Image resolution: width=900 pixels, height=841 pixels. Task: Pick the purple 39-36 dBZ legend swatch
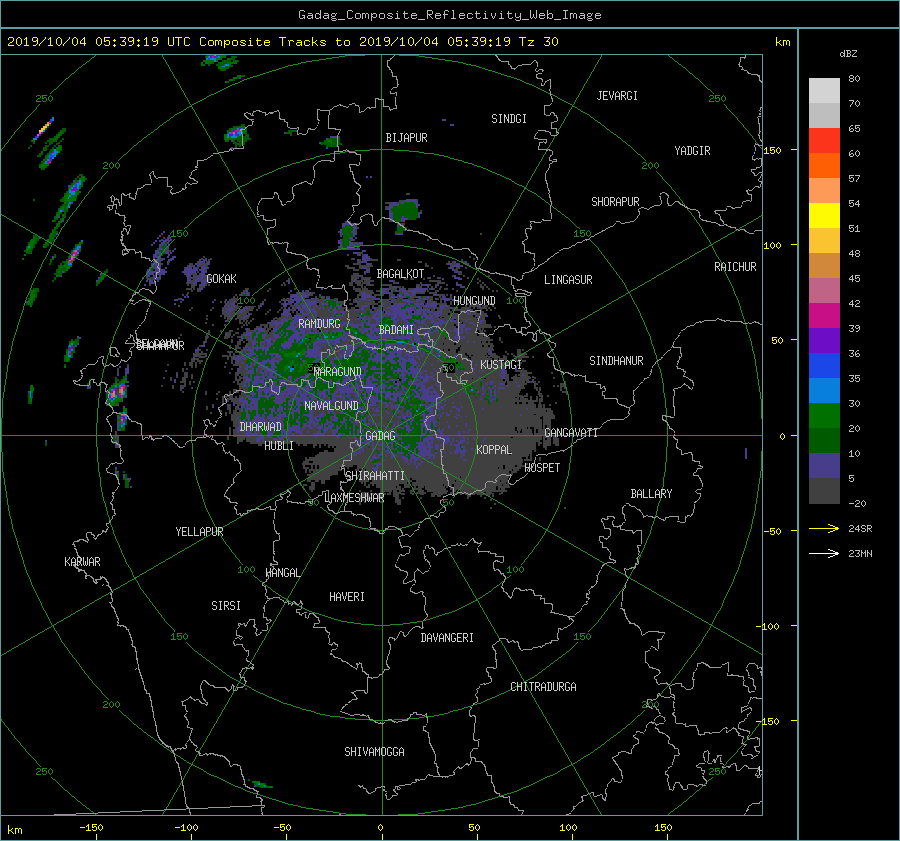click(824, 340)
